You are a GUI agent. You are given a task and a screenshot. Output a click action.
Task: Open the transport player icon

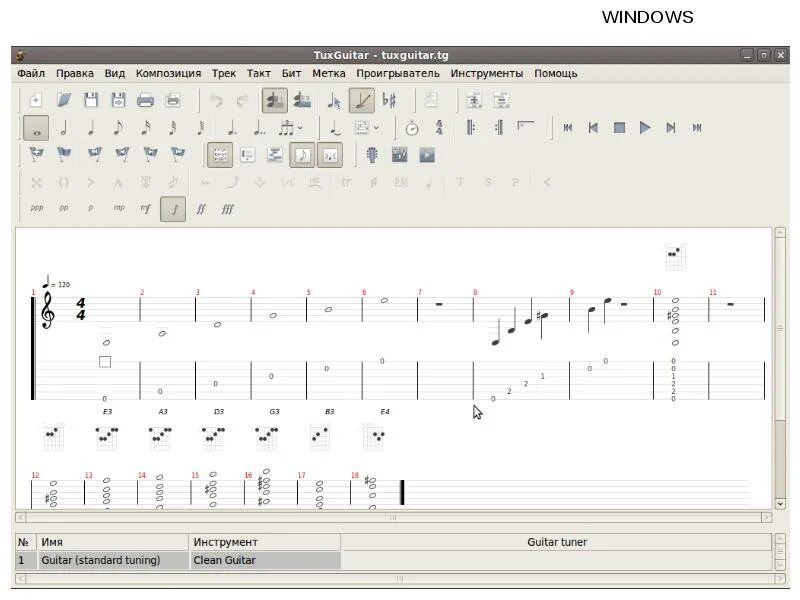[427, 155]
